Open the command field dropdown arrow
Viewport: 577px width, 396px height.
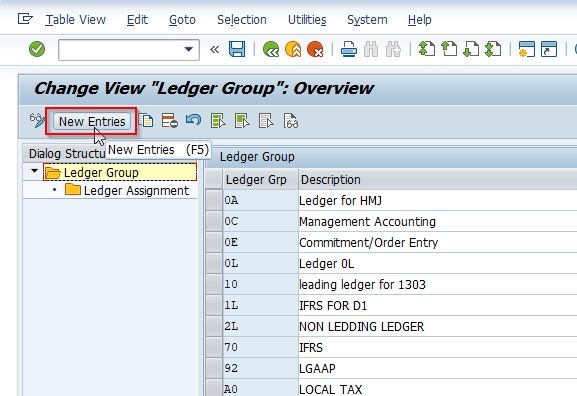pos(189,49)
